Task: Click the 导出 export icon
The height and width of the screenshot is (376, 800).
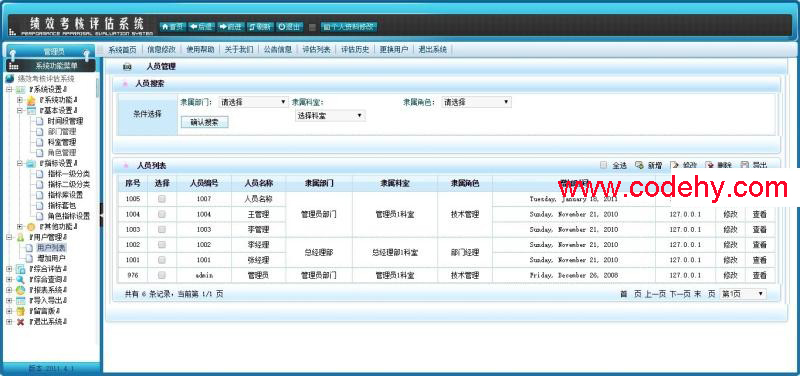Action: [745, 165]
